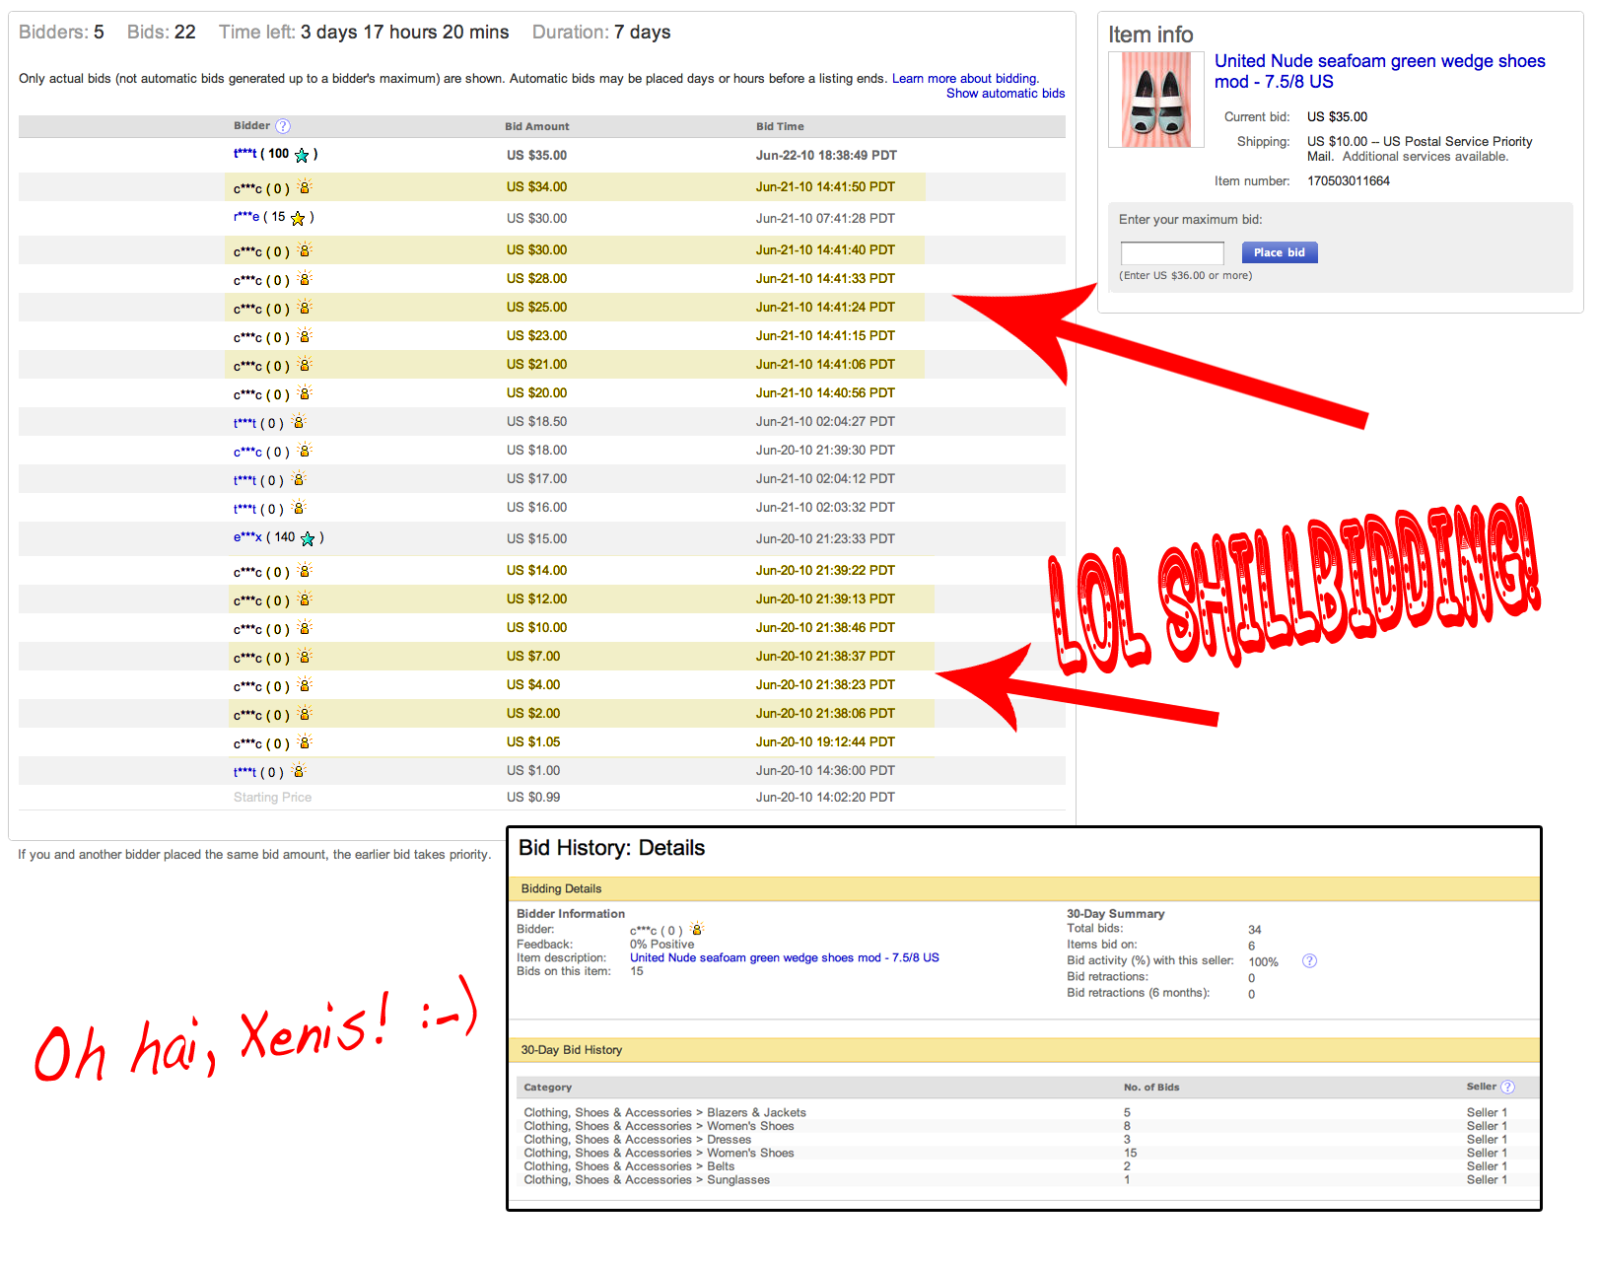This screenshot has width=1599, height=1266.
Task: Show automatic bids via the link
Action: [x=1005, y=93]
